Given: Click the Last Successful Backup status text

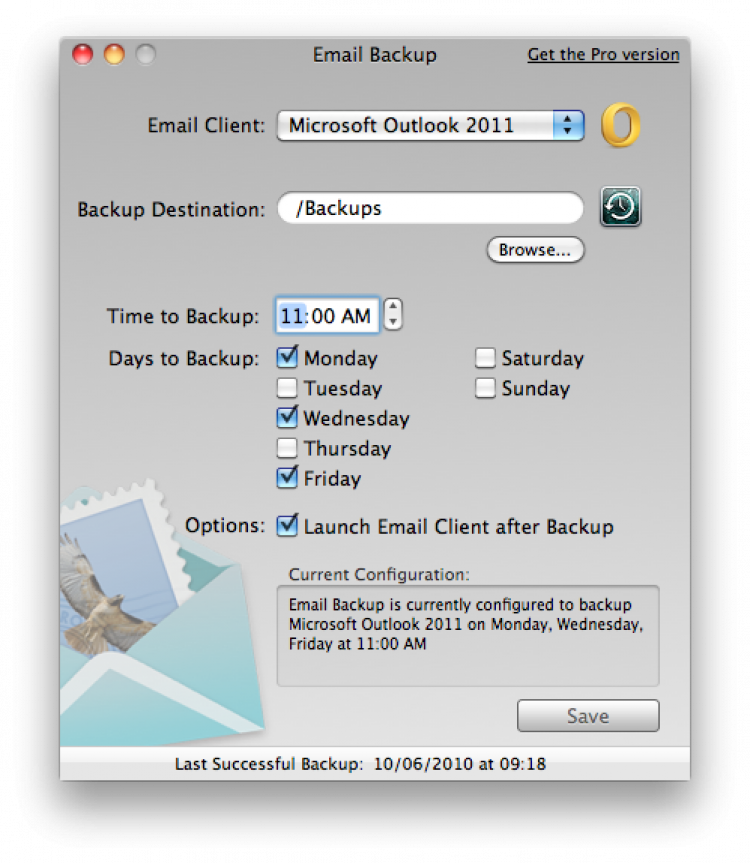Looking at the screenshot, I should tap(360, 764).
